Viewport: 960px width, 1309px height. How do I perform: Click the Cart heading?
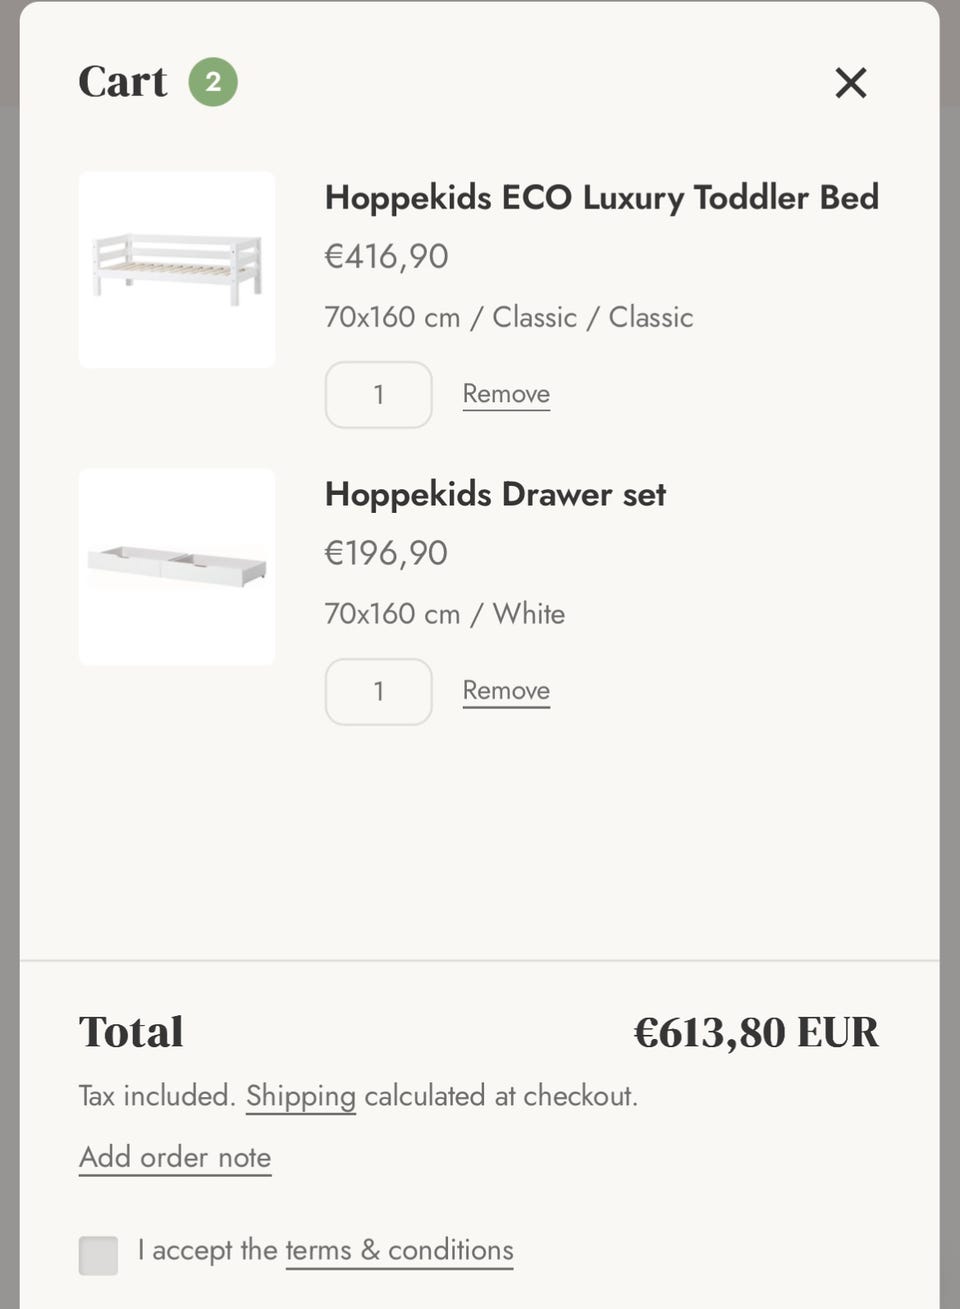click(x=123, y=82)
